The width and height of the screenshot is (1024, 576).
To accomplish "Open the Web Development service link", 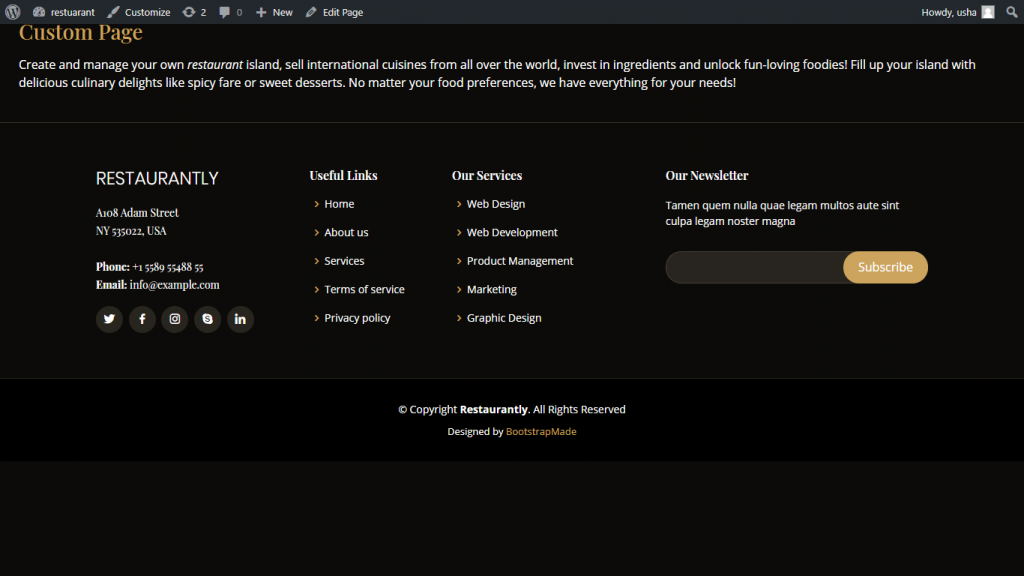I will [x=512, y=232].
